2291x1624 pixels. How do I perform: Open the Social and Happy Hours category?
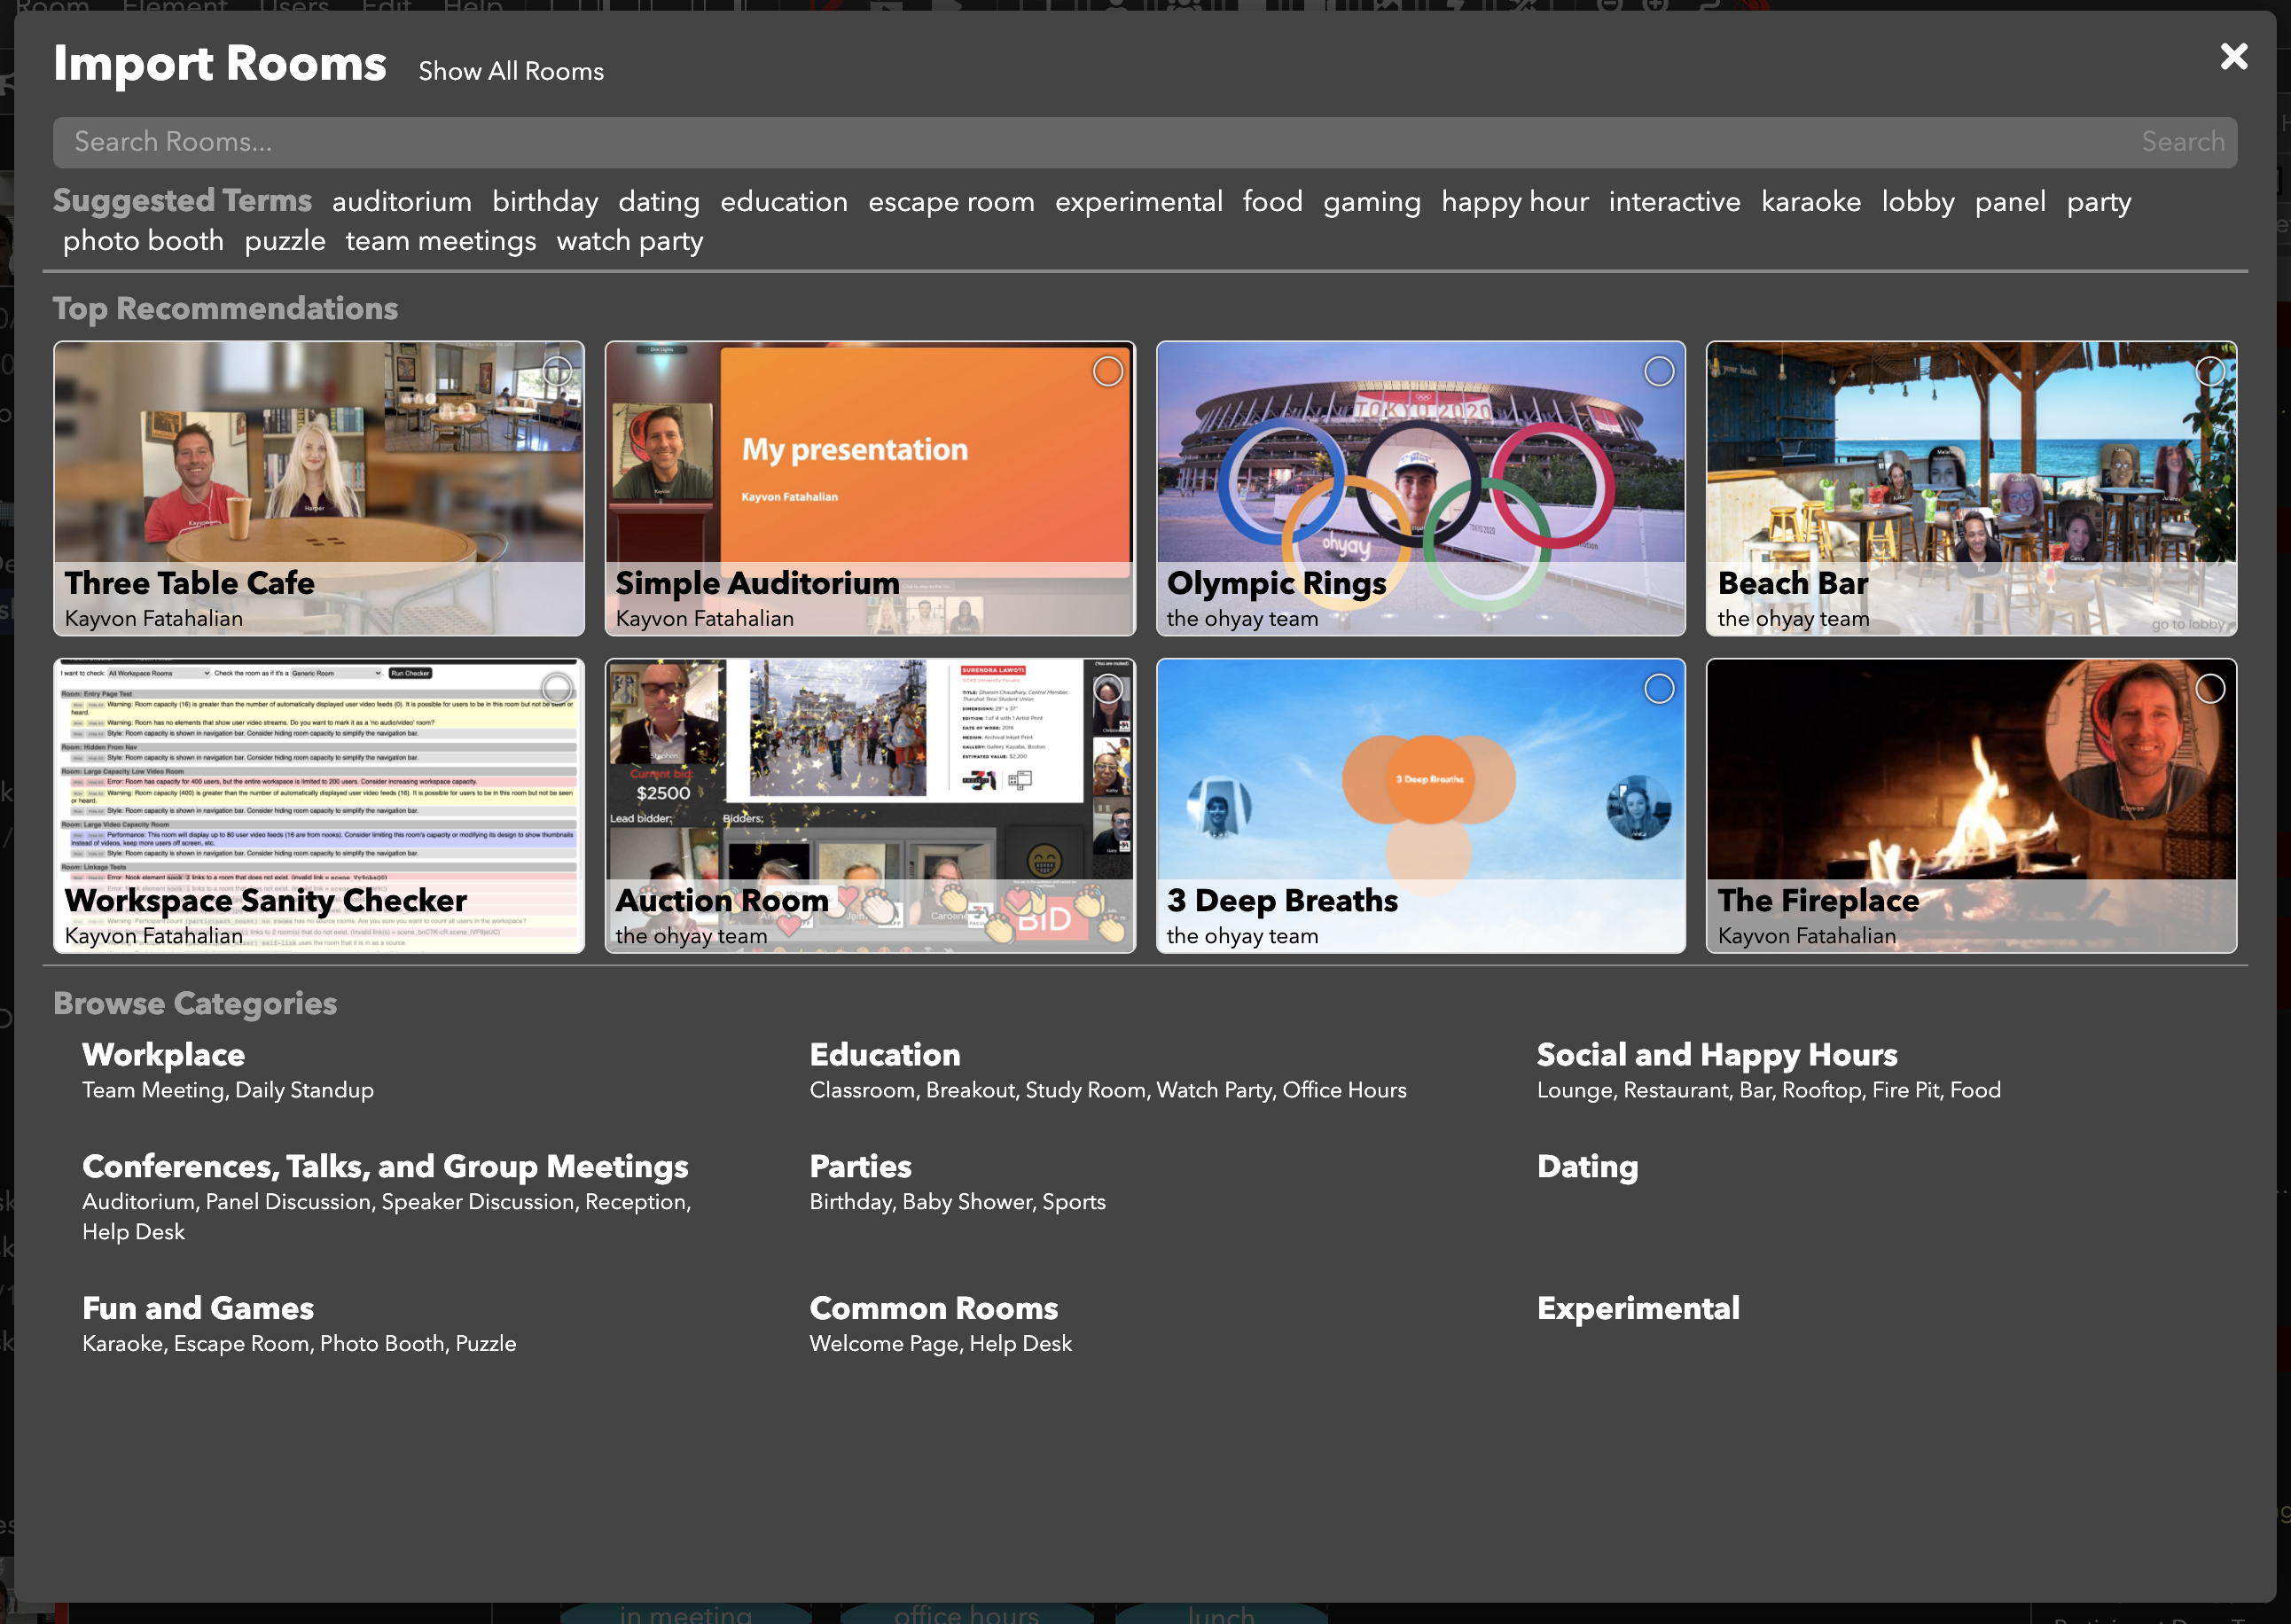coord(1716,1054)
